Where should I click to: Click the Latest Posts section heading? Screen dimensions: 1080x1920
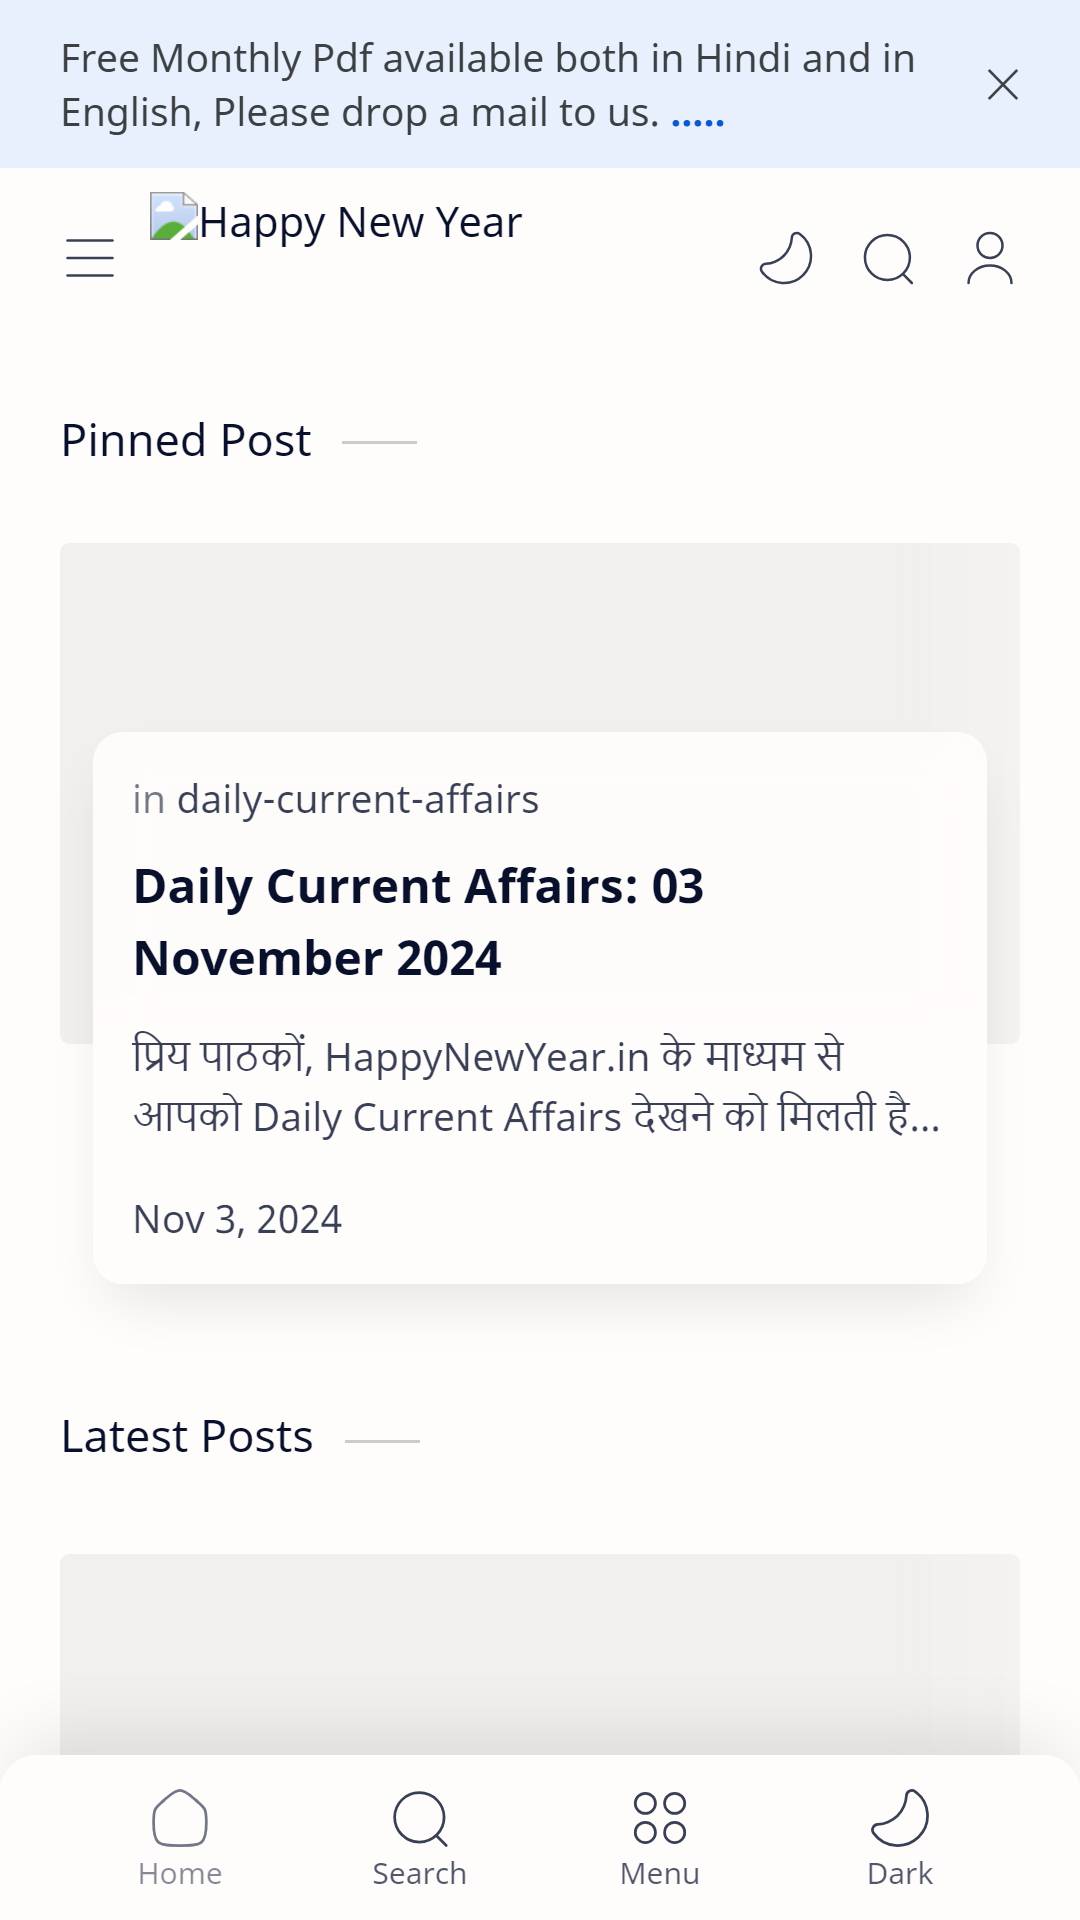coord(187,1437)
